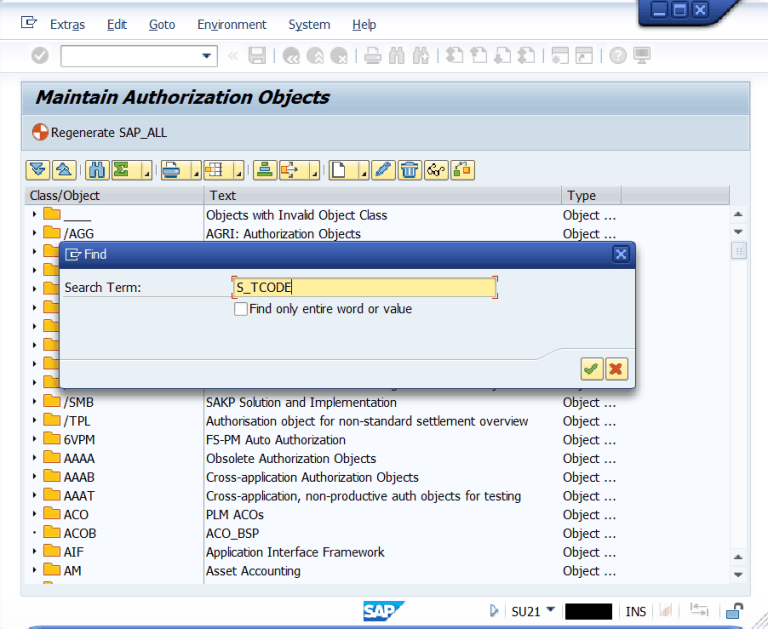
Task: Click the Class/Object column header
Action: 115,195
